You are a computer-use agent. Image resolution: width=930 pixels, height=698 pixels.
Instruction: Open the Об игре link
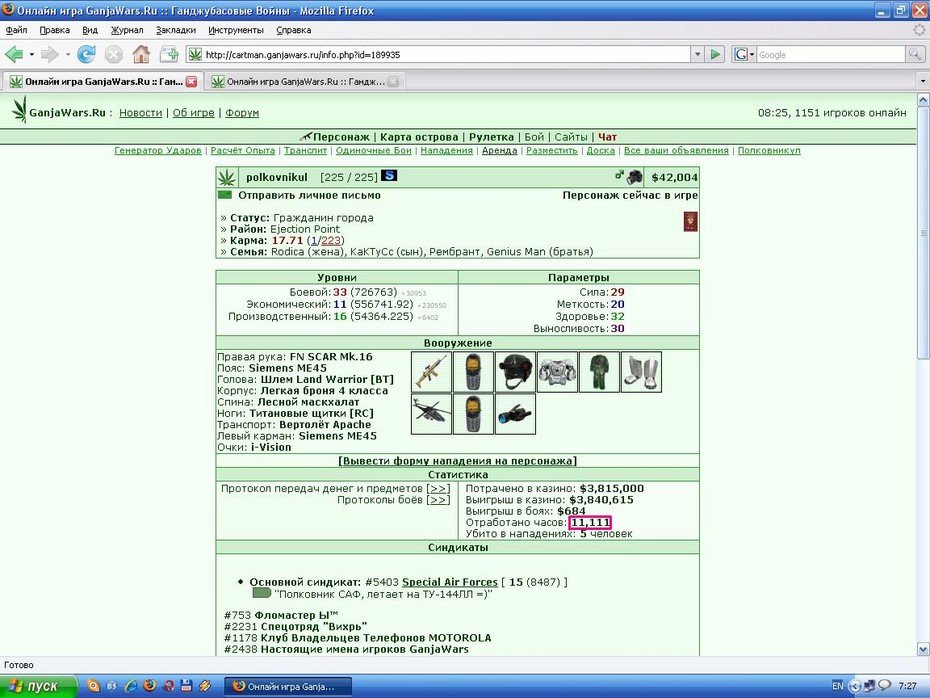[193, 113]
